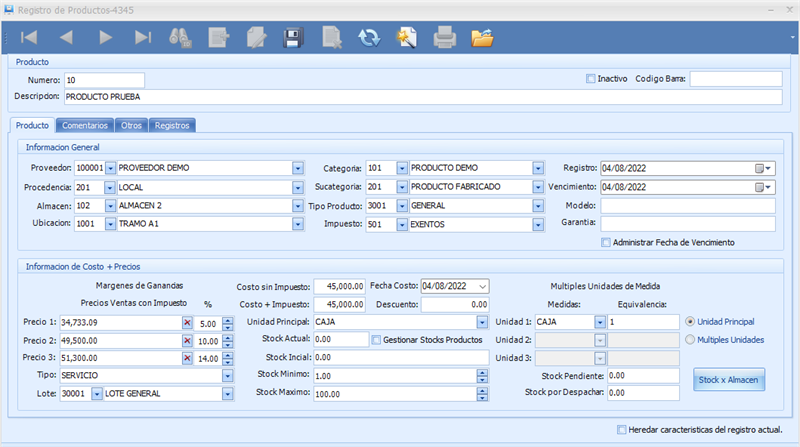Click the Stock x Almacen button
Viewport: 800px width, 447px height.
tap(729, 380)
